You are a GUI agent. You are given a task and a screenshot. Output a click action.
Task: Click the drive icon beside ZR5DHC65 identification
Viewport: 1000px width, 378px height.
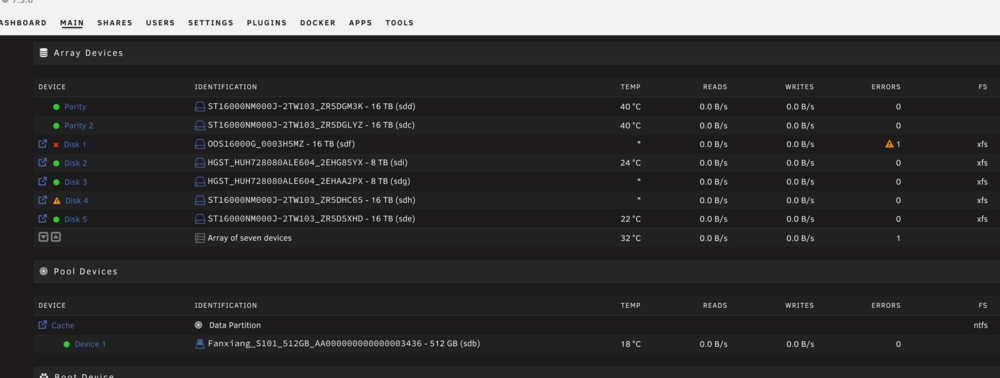pos(200,200)
